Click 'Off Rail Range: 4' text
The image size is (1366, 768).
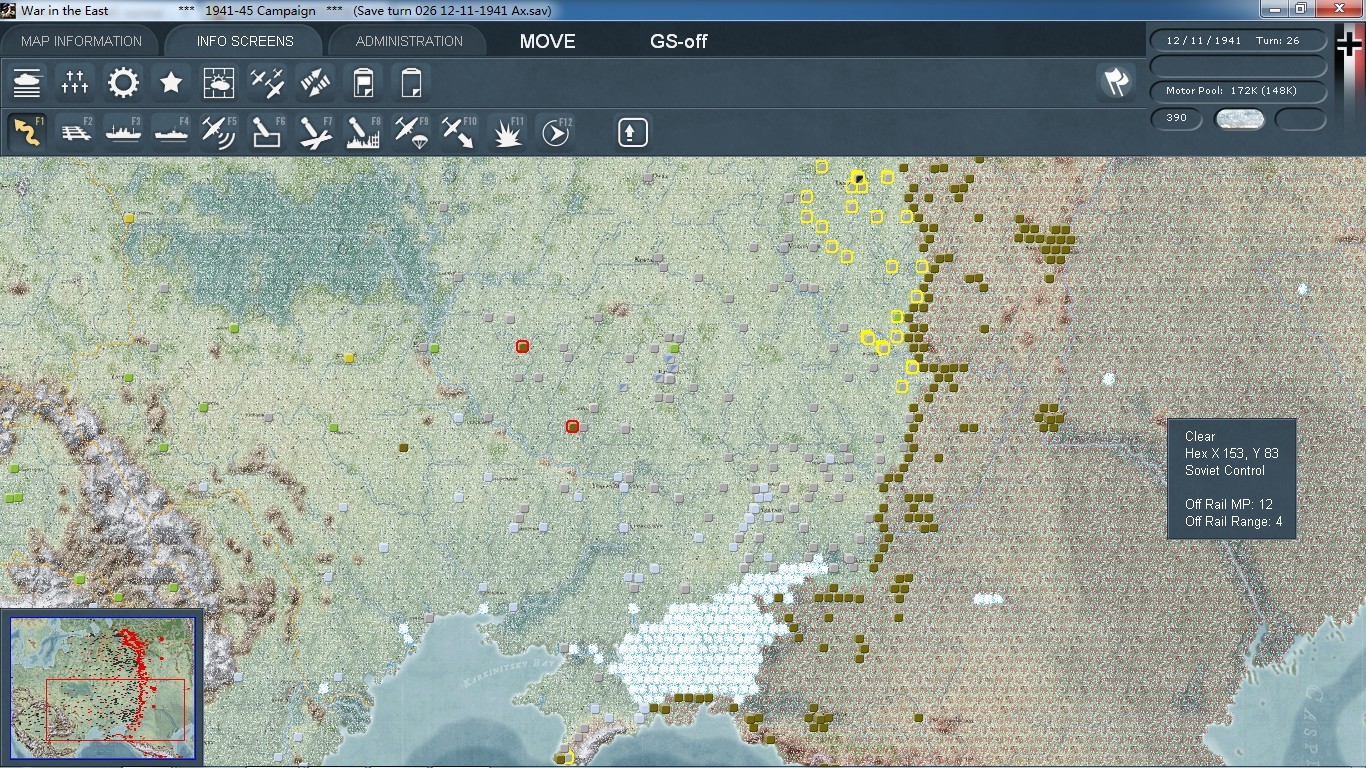pos(1233,521)
